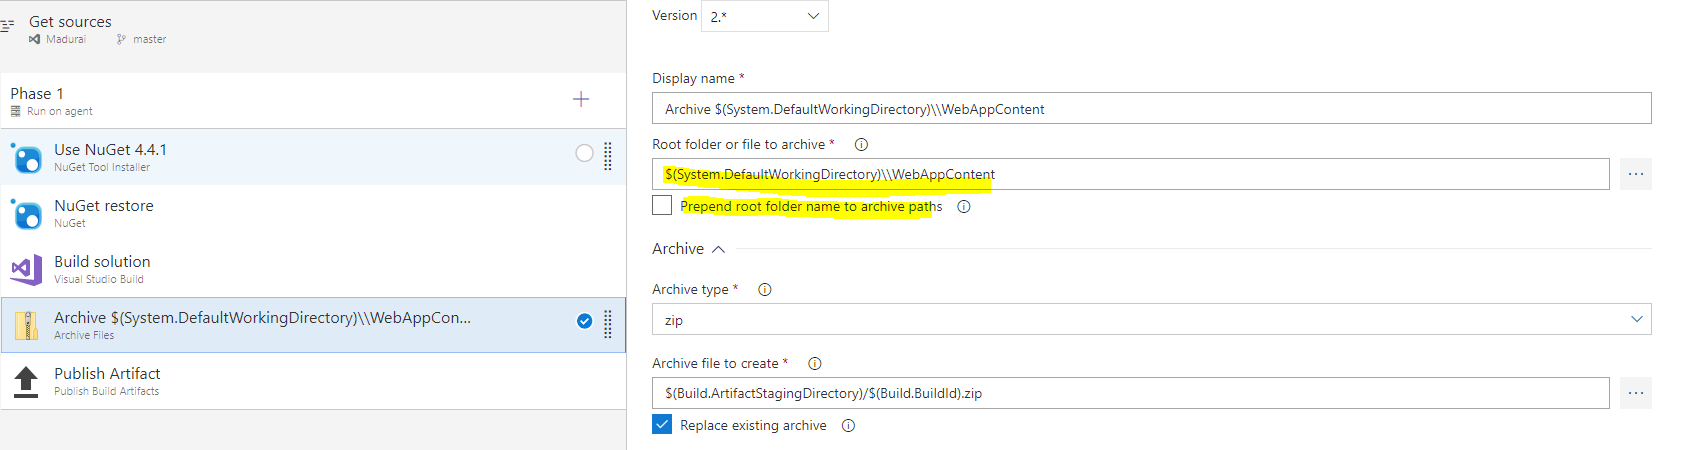The height and width of the screenshot is (450, 1695).
Task: Browse archive file path with ellipsis button
Action: 1635,393
